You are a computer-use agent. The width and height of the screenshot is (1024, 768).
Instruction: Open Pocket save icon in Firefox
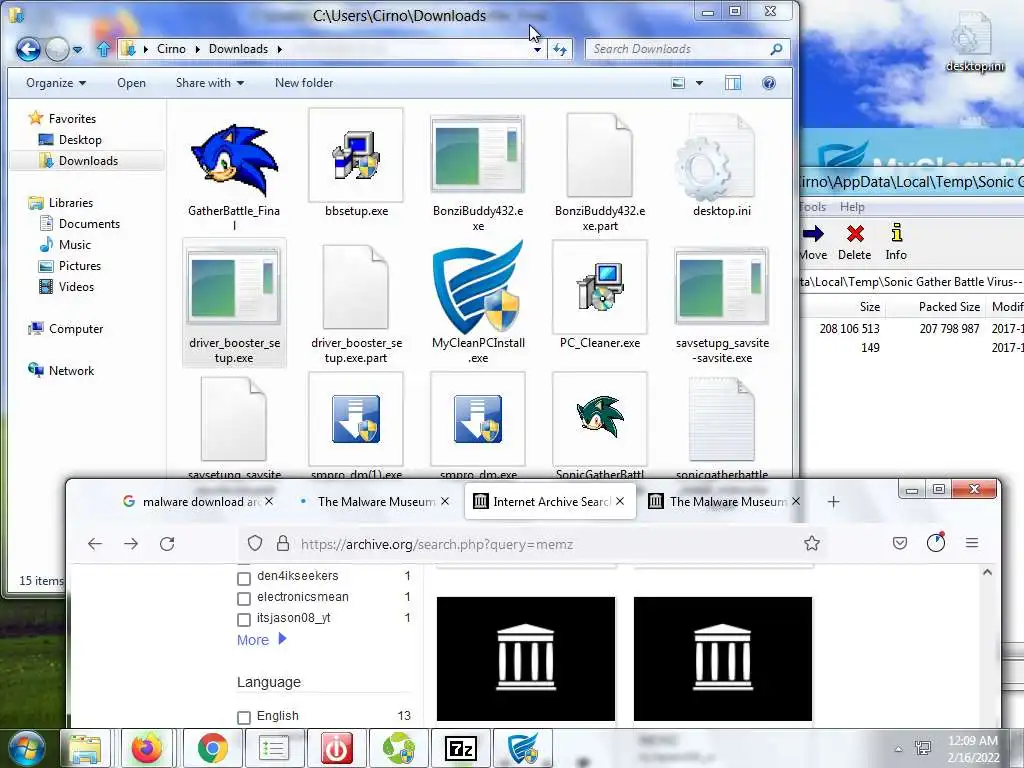(900, 543)
